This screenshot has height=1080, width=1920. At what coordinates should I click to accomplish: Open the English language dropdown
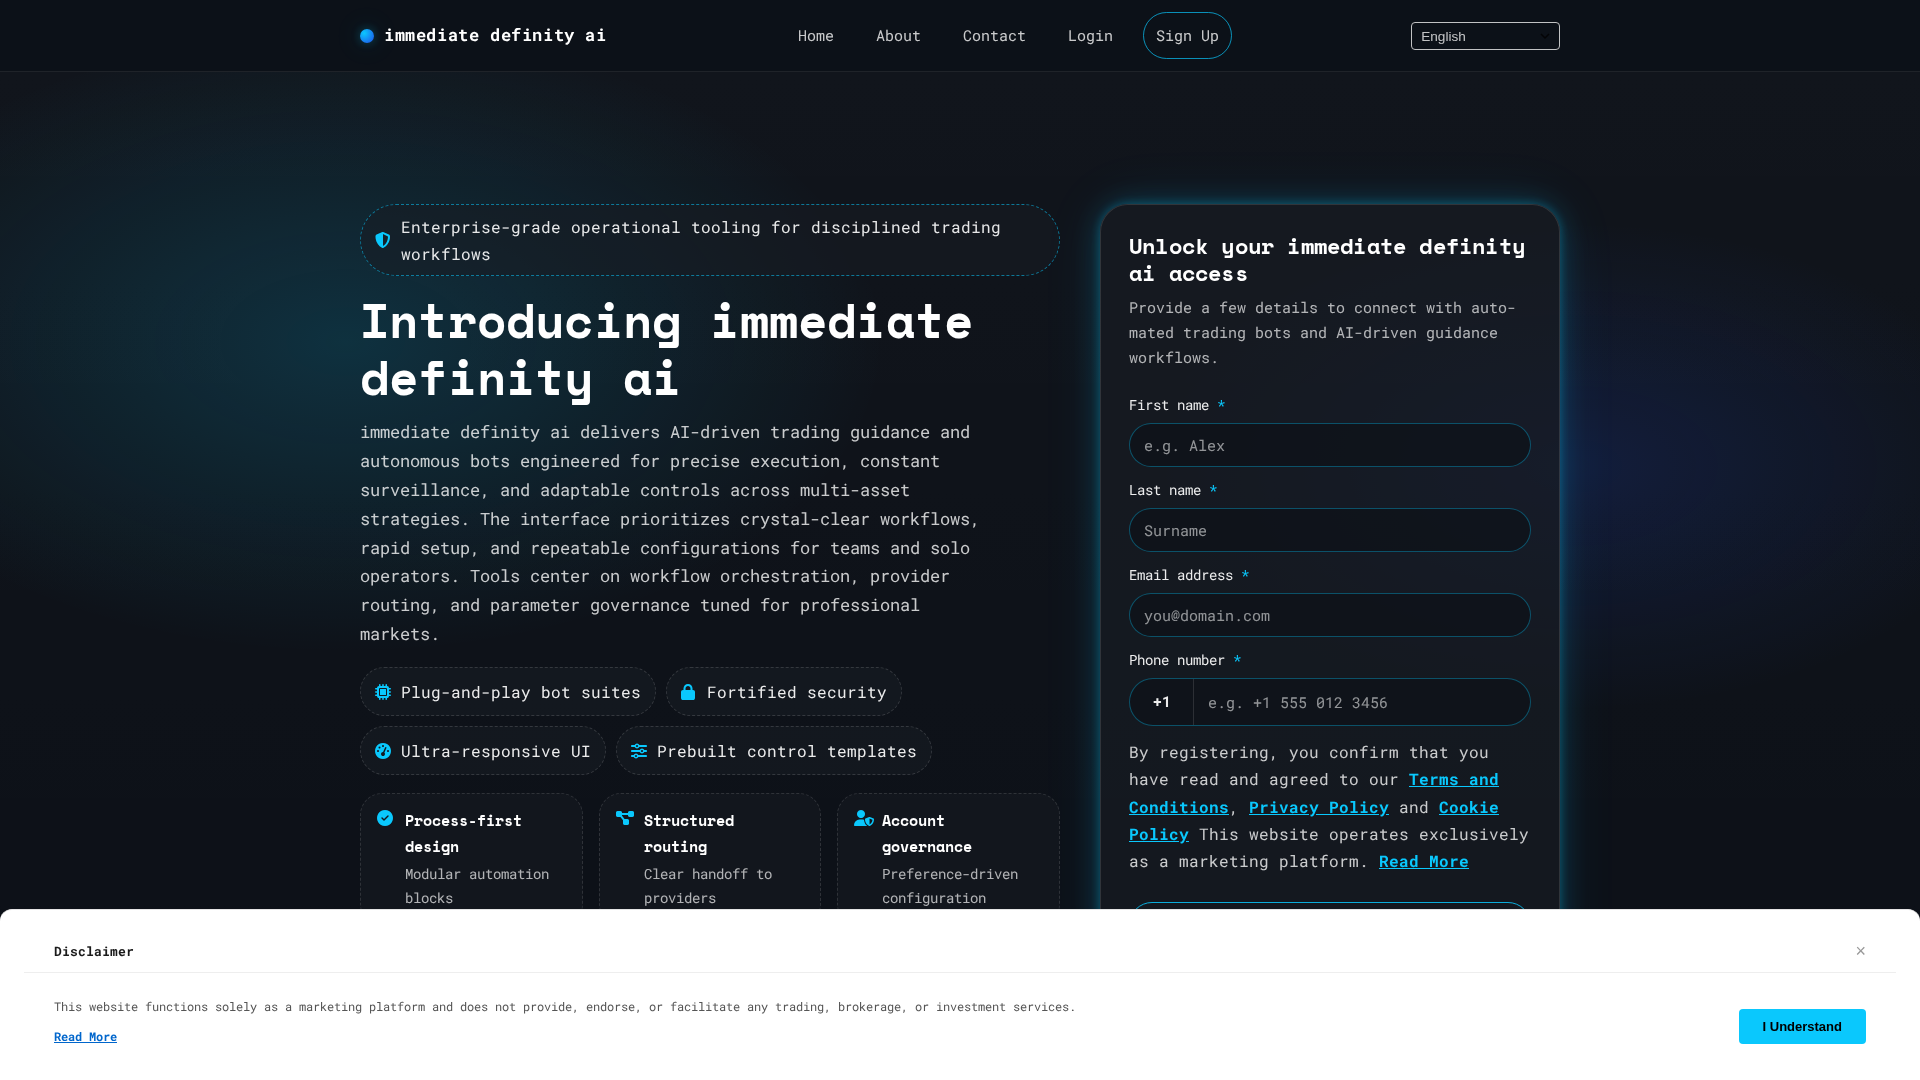pyautogui.click(x=1485, y=36)
